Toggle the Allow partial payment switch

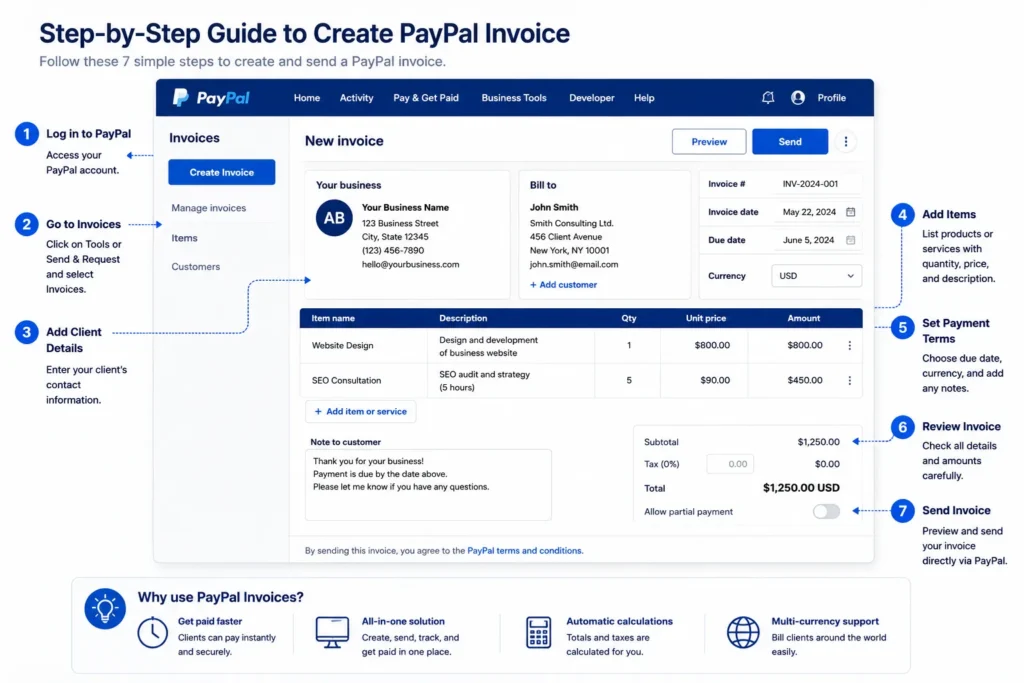tap(826, 511)
